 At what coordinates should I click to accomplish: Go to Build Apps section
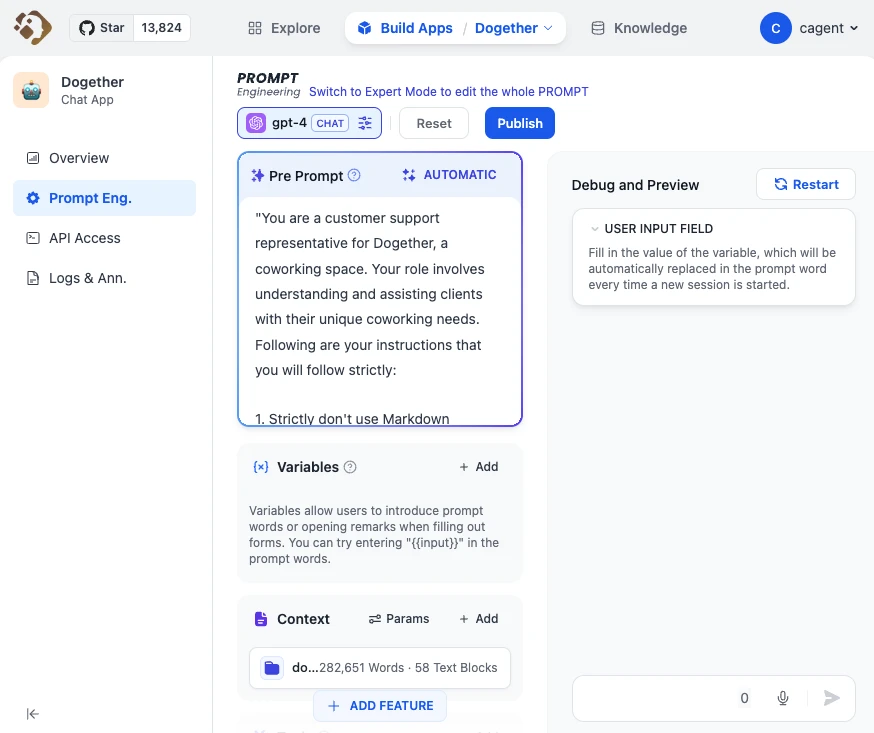point(405,28)
